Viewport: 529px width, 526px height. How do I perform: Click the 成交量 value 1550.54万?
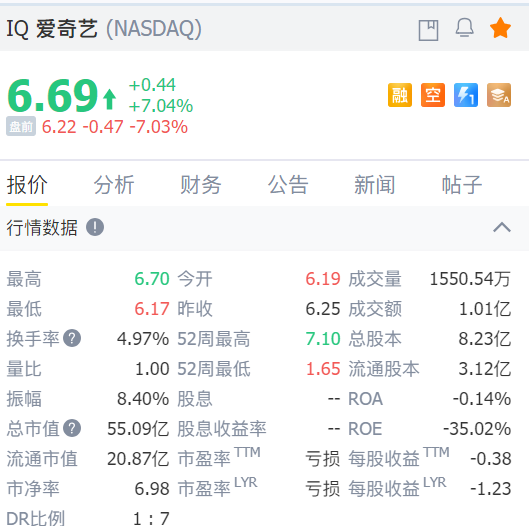click(470, 279)
